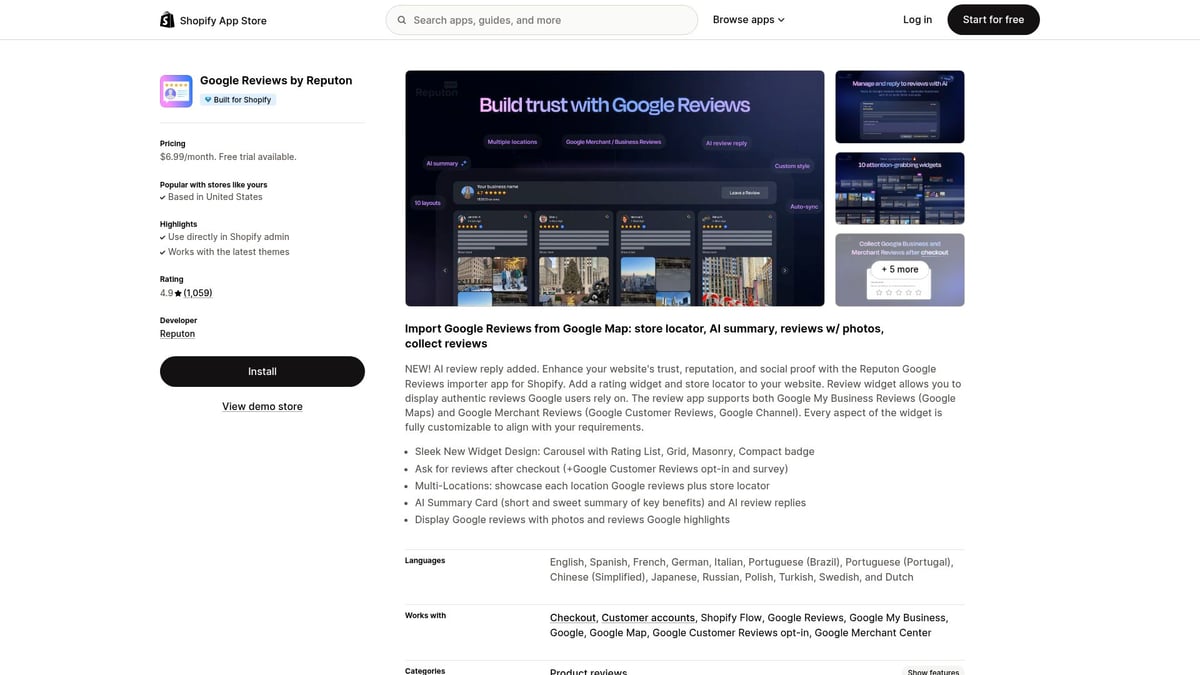Viewport: 1200px width, 675px height.
Task: Click the Import Google Reviews from Google Map heading
Action: (x=644, y=336)
